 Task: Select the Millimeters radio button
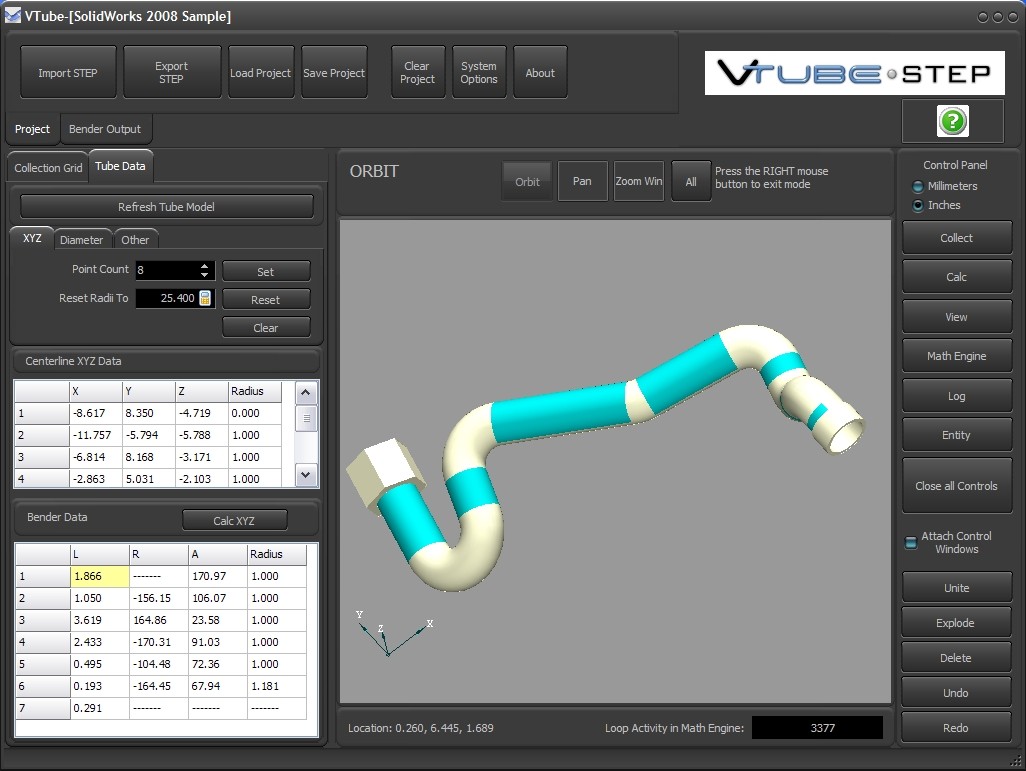pos(919,187)
